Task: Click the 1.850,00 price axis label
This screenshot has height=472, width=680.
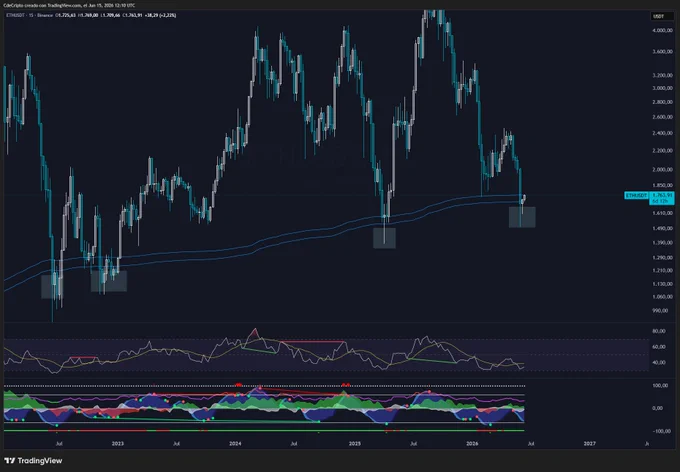Action: (x=662, y=185)
